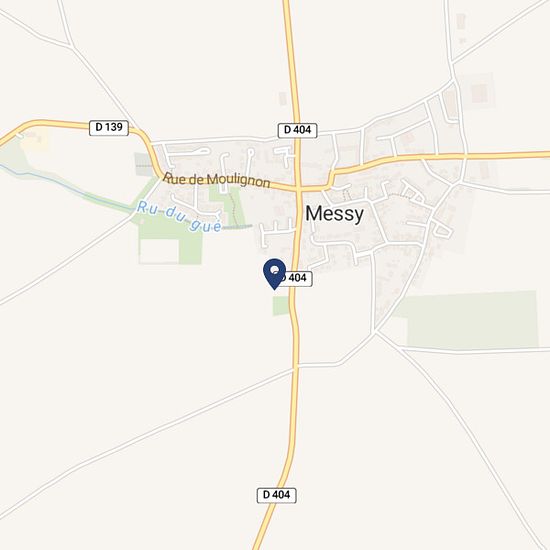Select the green park with white rectangle

[x=170, y=240]
